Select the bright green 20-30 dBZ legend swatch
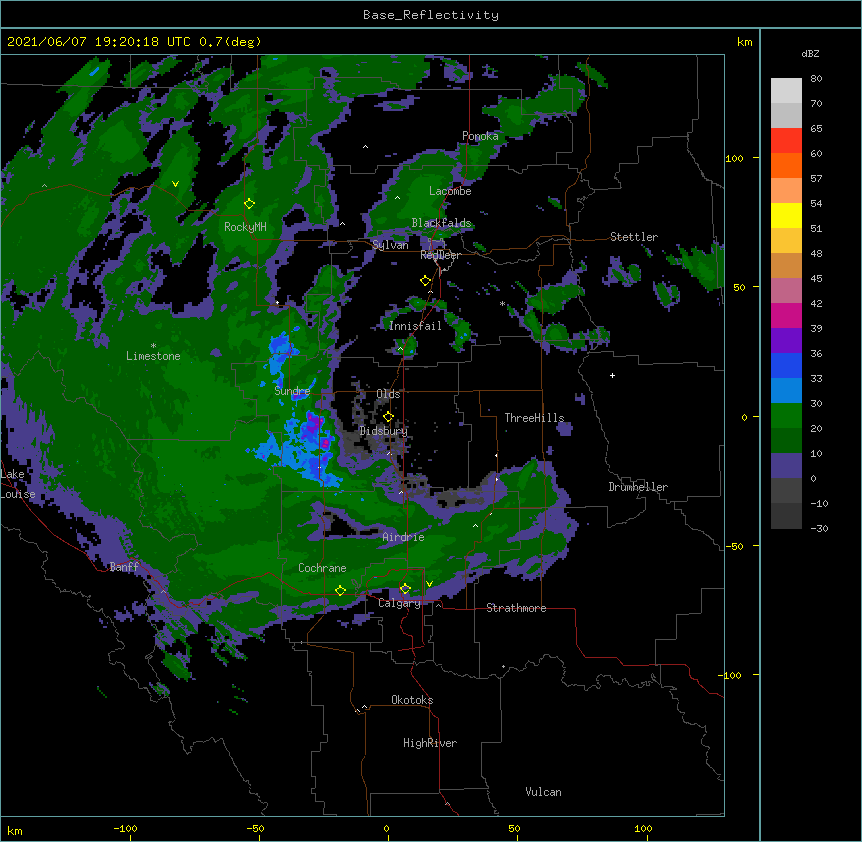The width and height of the screenshot is (862, 842). point(786,416)
